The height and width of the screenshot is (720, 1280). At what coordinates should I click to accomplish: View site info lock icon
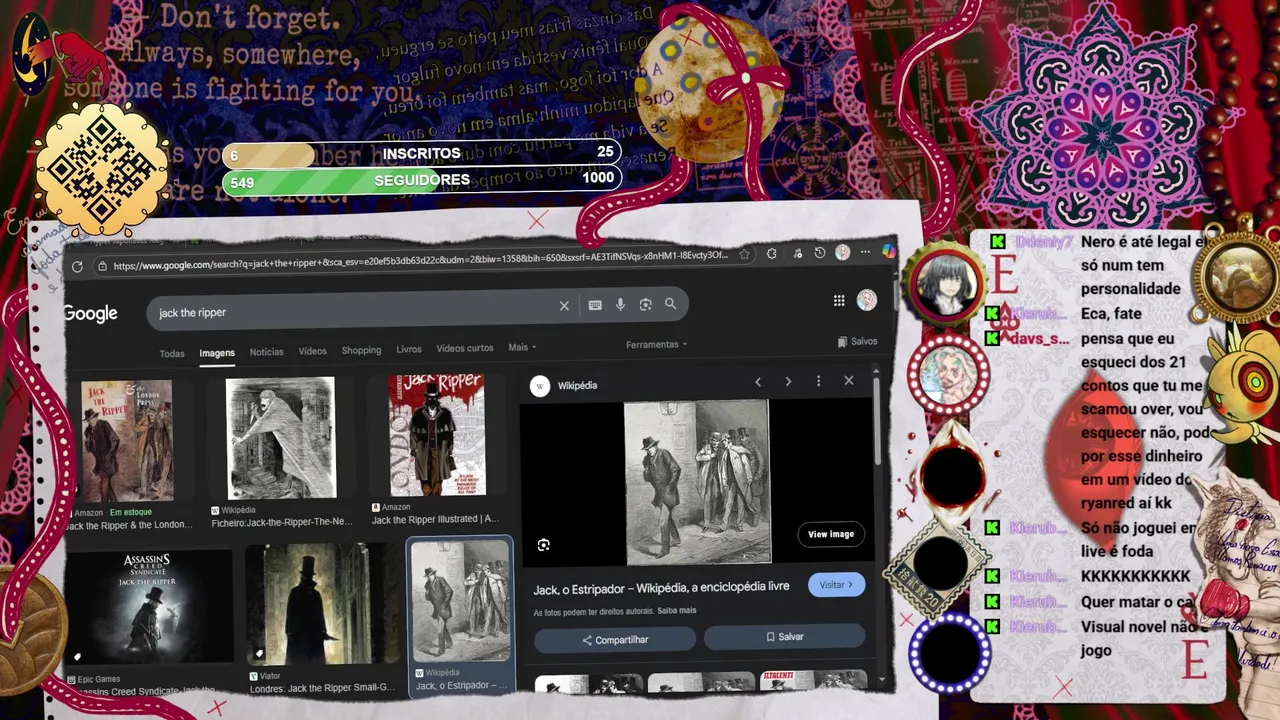pos(102,266)
